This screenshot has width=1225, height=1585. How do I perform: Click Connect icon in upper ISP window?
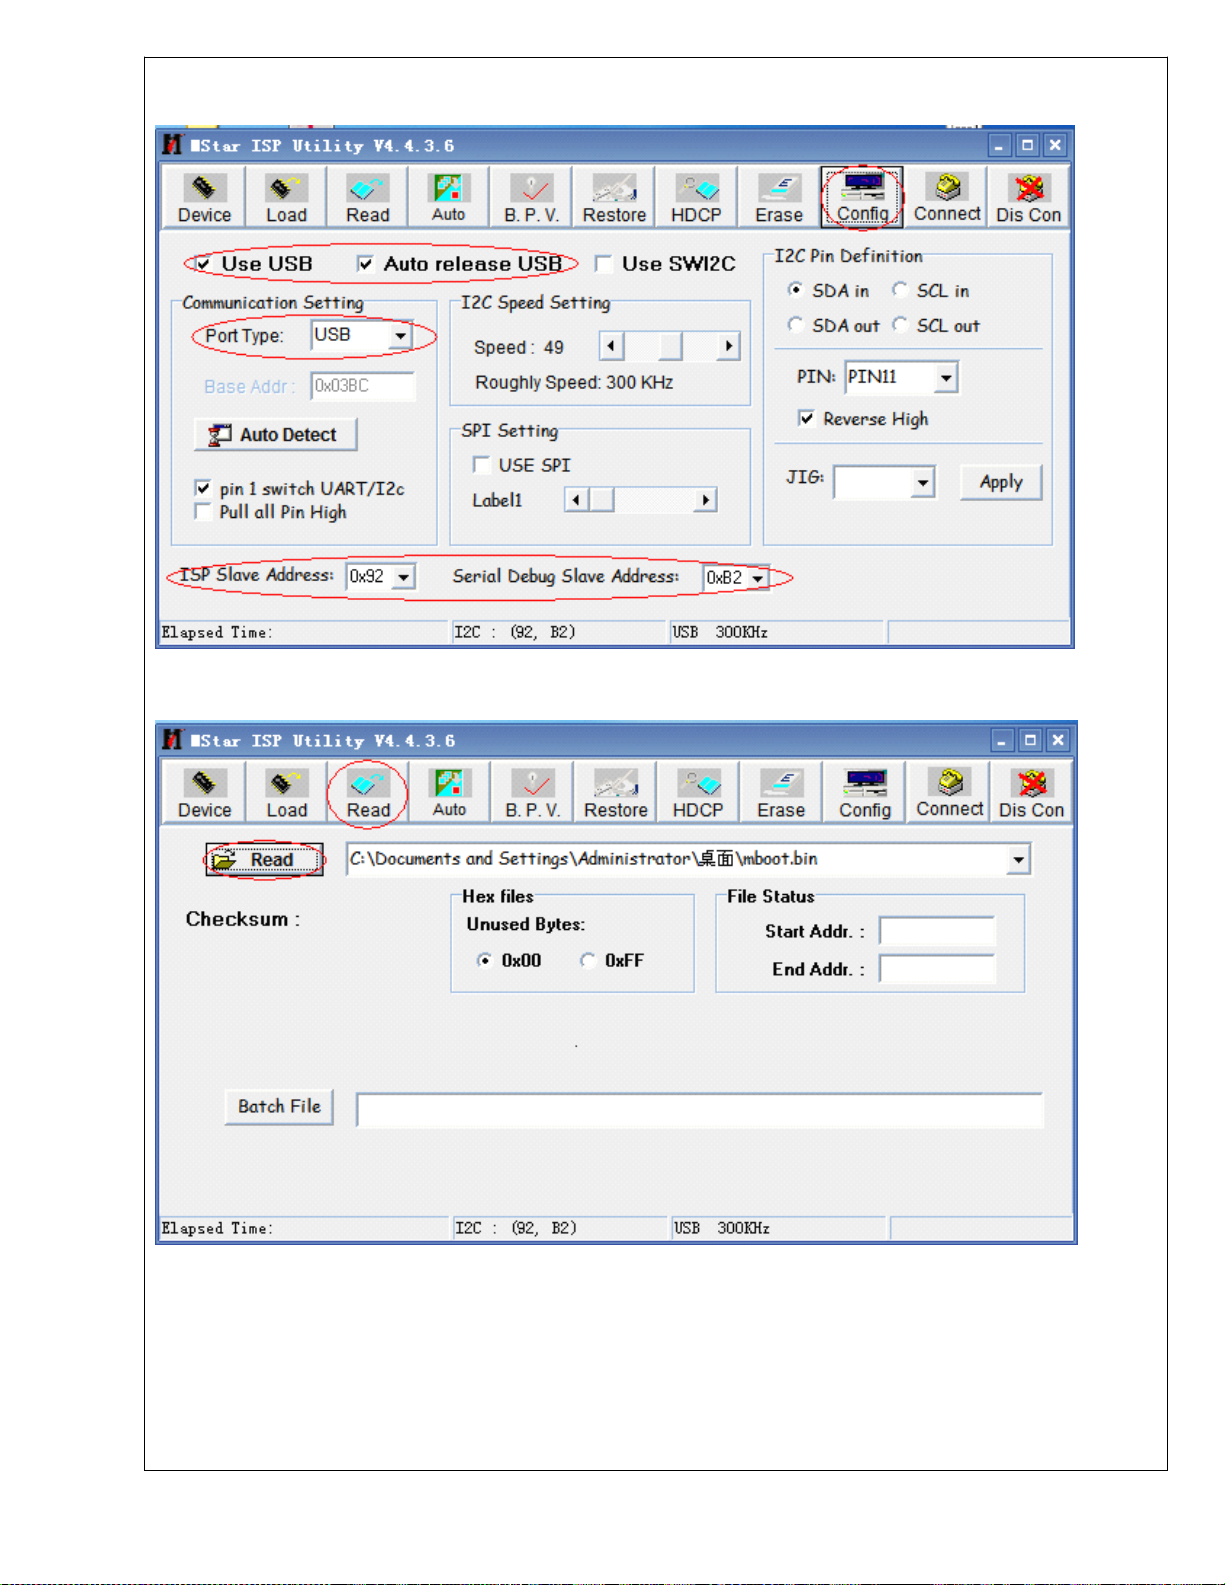pyautogui.click(x=946, y=197)
